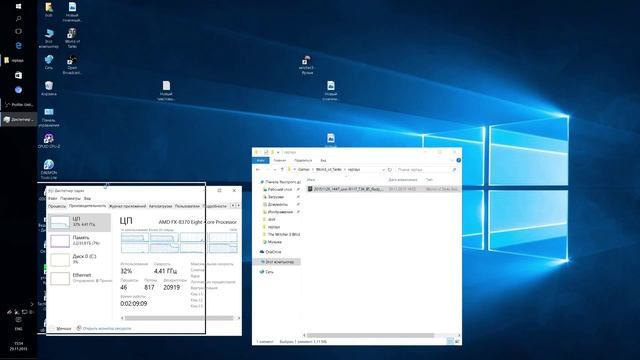This screenshot has height=360, width=640.
Task: Go back in Explorer navigation
Action: (258, 169)
